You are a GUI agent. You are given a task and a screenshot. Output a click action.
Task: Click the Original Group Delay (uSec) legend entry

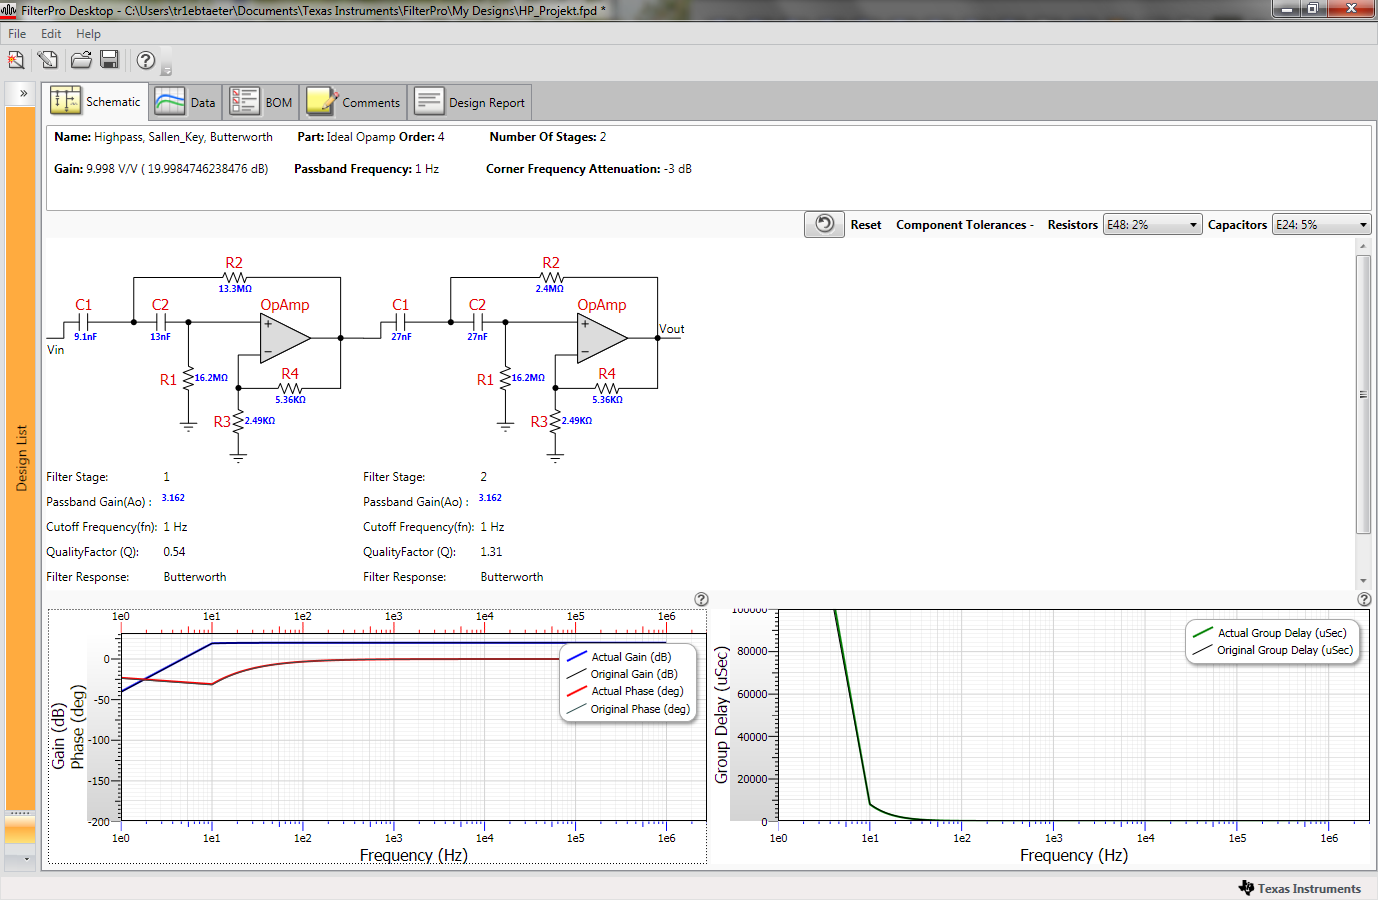point(1273,650)
